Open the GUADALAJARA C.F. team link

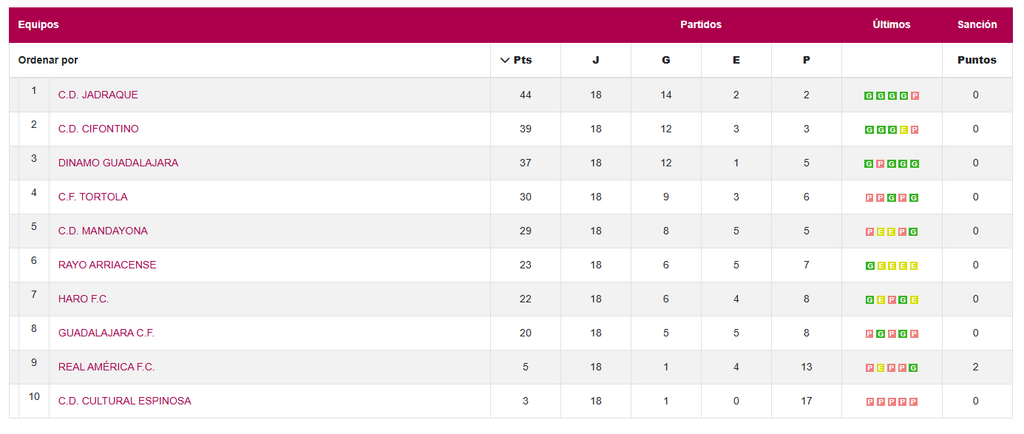tap(106, 333)
